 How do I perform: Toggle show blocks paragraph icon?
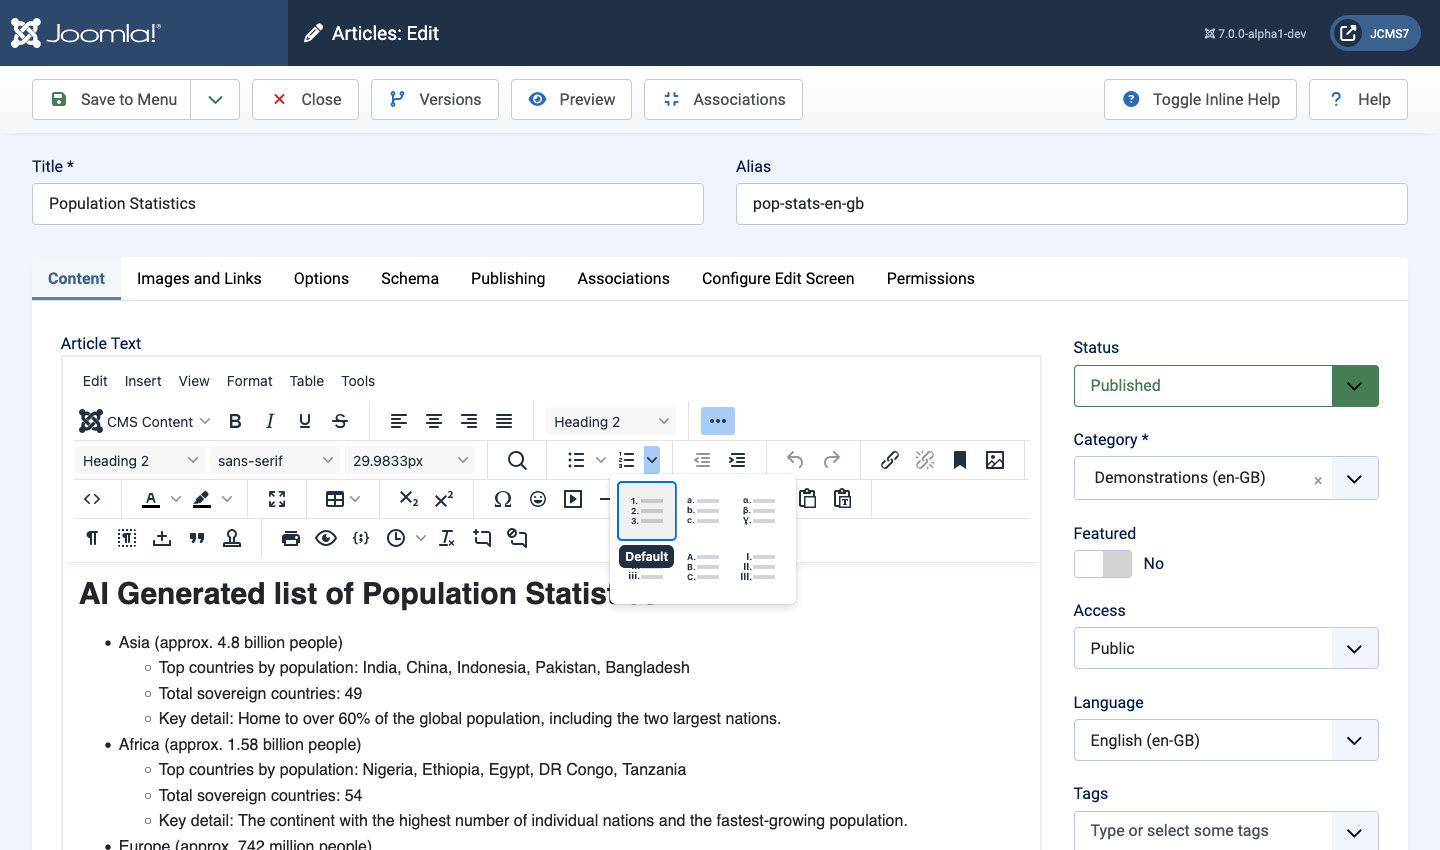pos(92,538)
